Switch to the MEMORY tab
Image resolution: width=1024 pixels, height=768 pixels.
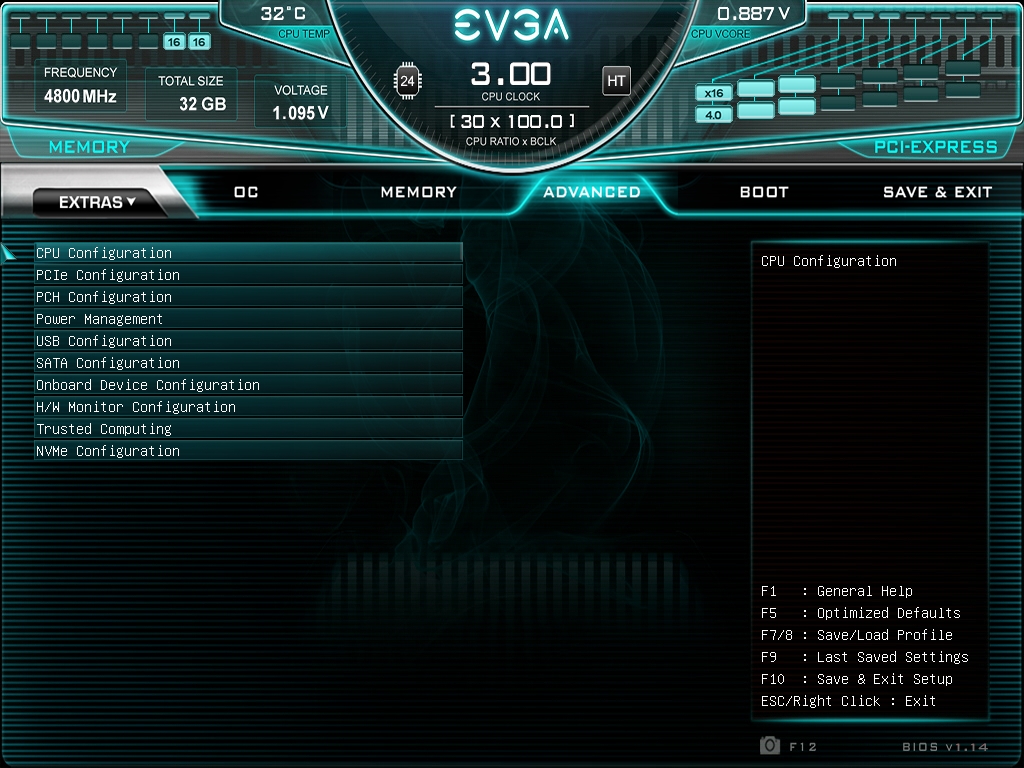click(x=419, y=192)
